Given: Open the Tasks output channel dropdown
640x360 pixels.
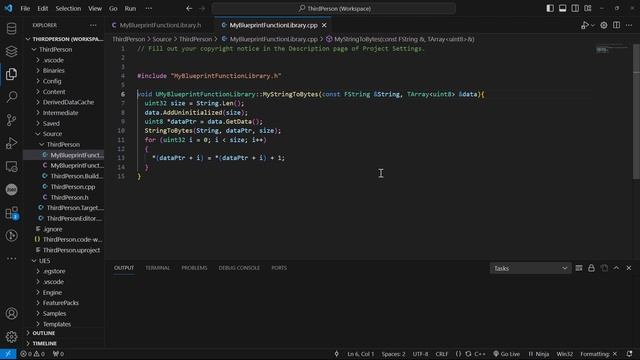Looking at the screenshot, I should click(x=530, y=268).
